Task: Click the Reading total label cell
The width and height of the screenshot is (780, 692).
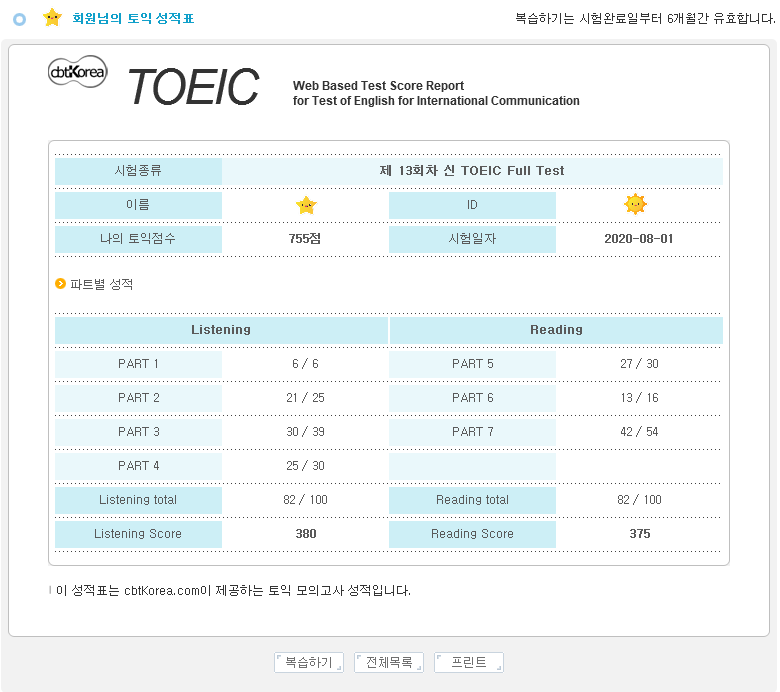Action: pos(472,500)
